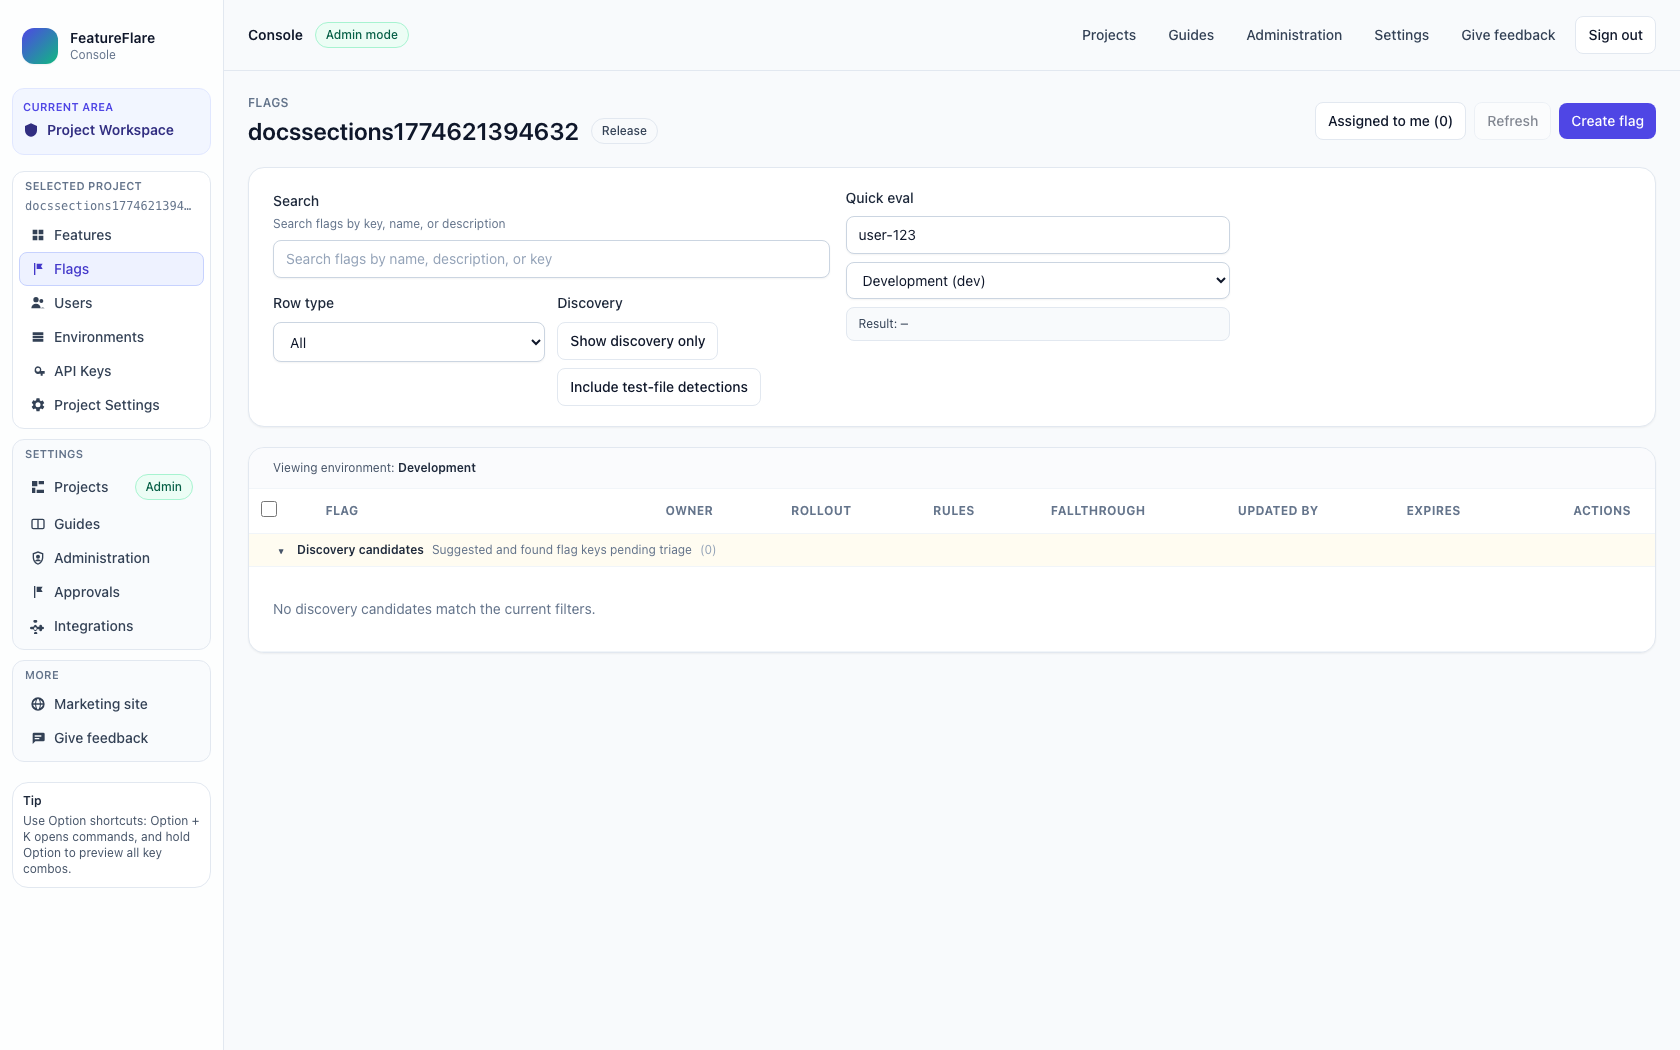Click the Users people icon
The image size is (1680, 1050).
click(x=38, y=303)
